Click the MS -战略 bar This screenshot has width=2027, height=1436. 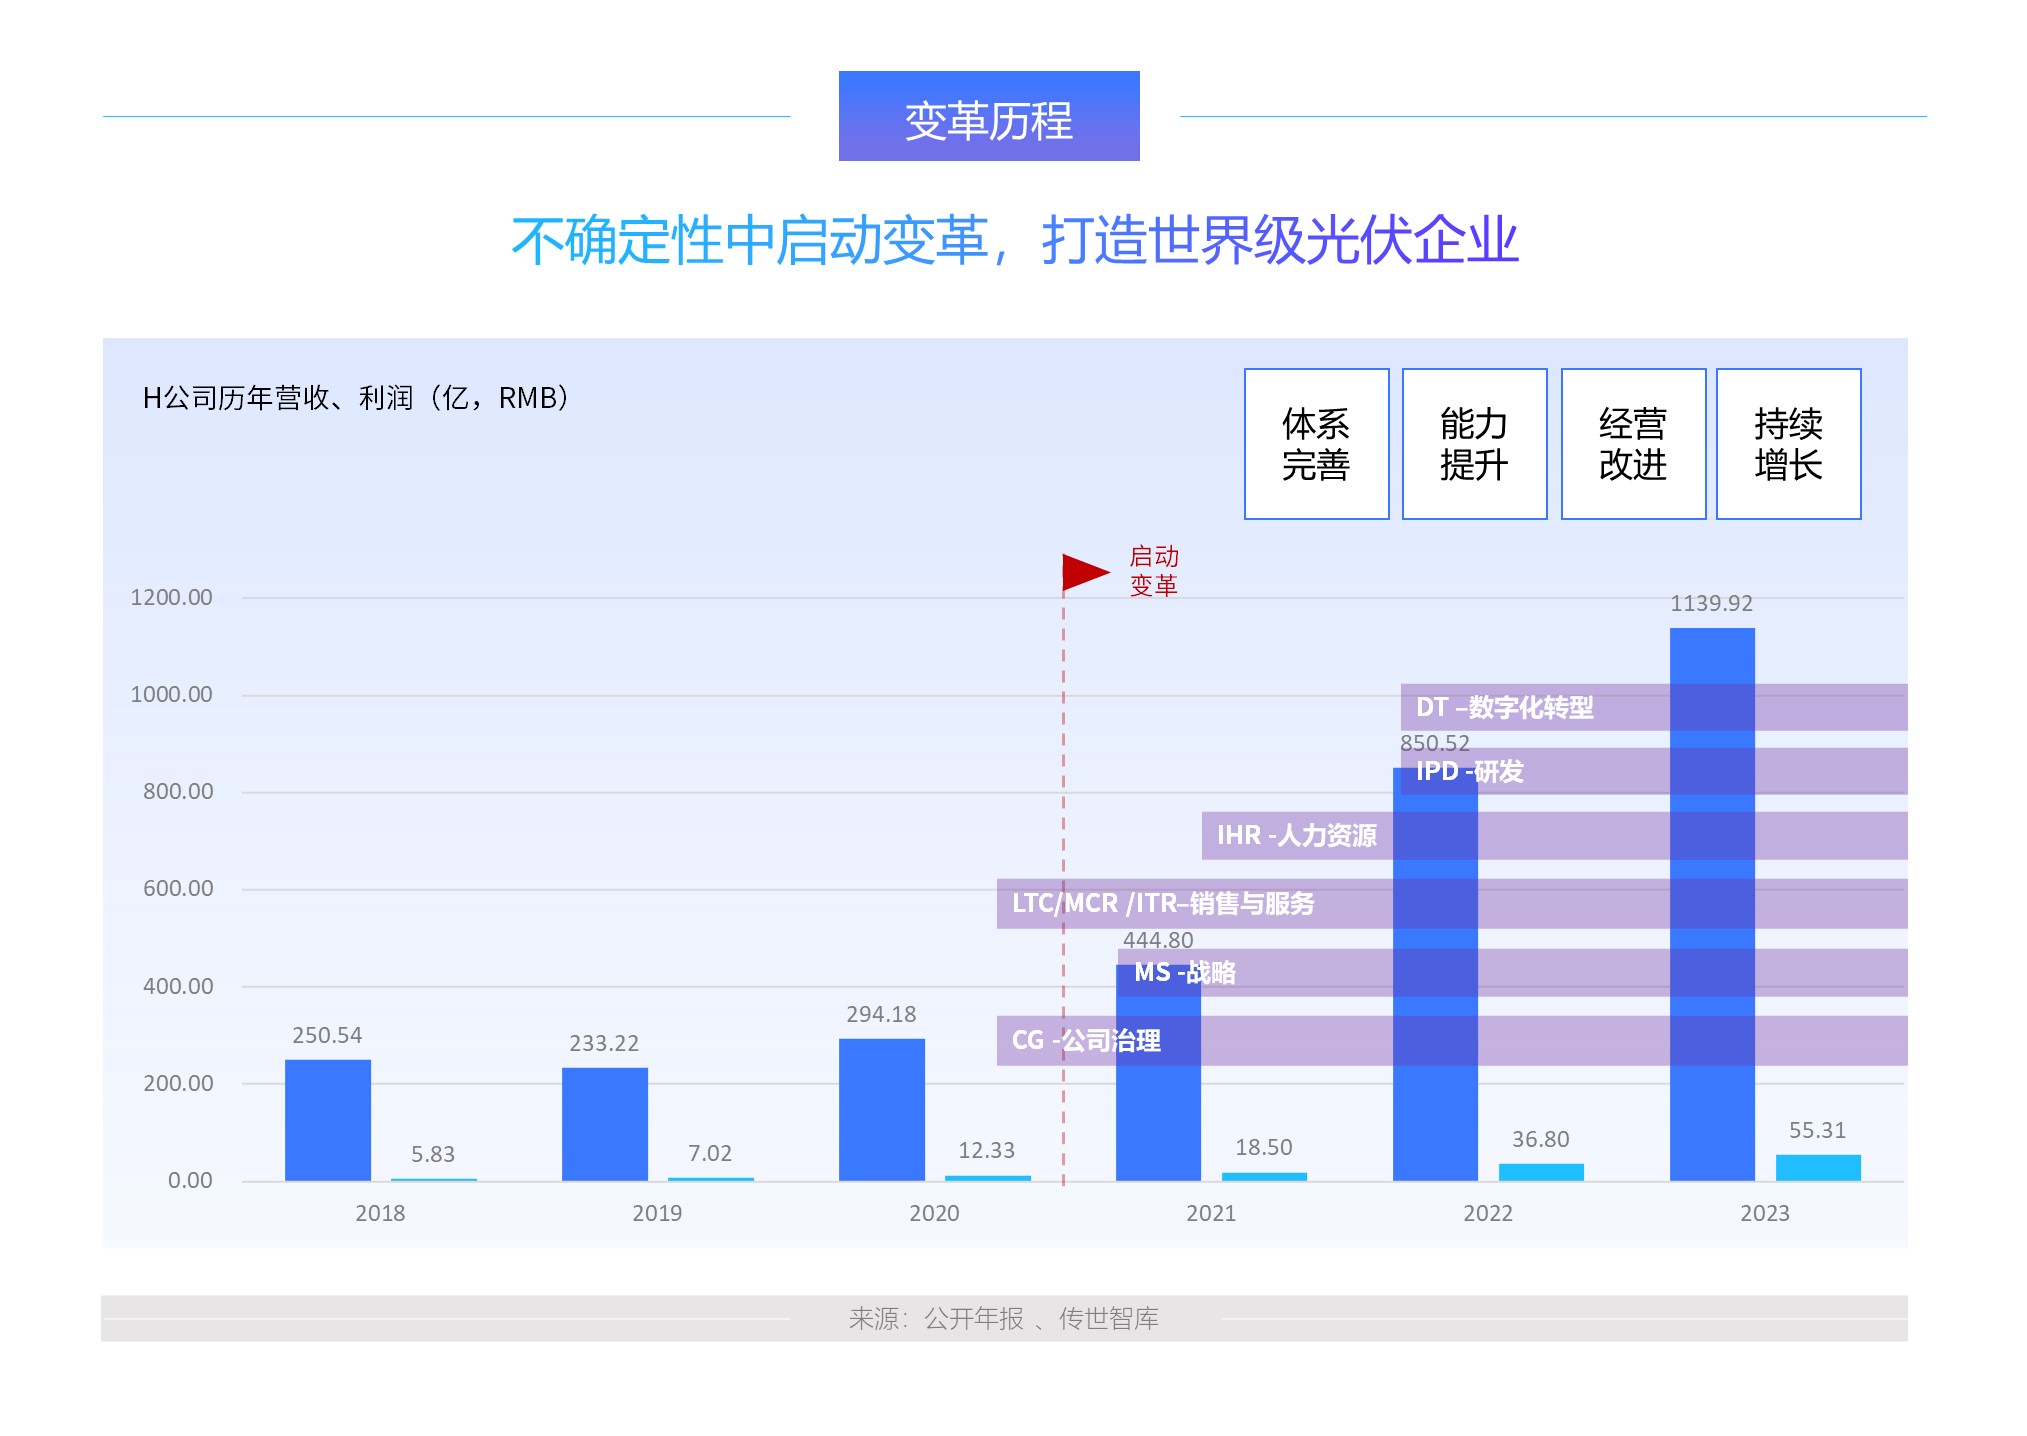tap(1513, 972)
